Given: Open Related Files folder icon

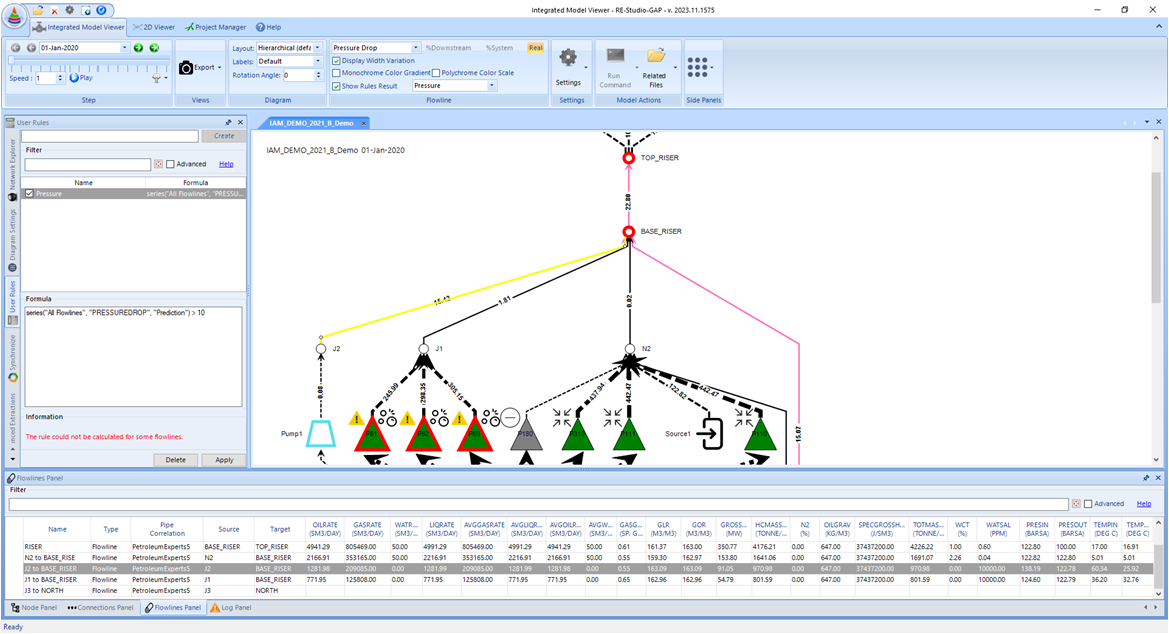Looking at the screenshot, I should click(655, 57).
